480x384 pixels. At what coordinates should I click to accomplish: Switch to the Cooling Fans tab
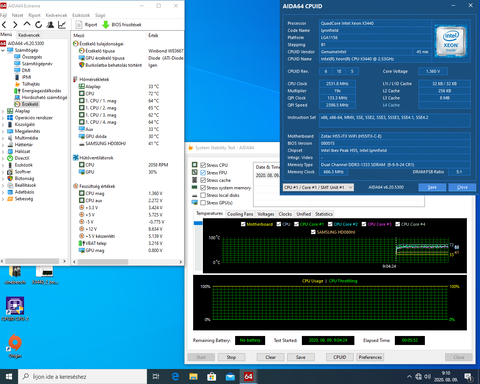coord(240,214)
